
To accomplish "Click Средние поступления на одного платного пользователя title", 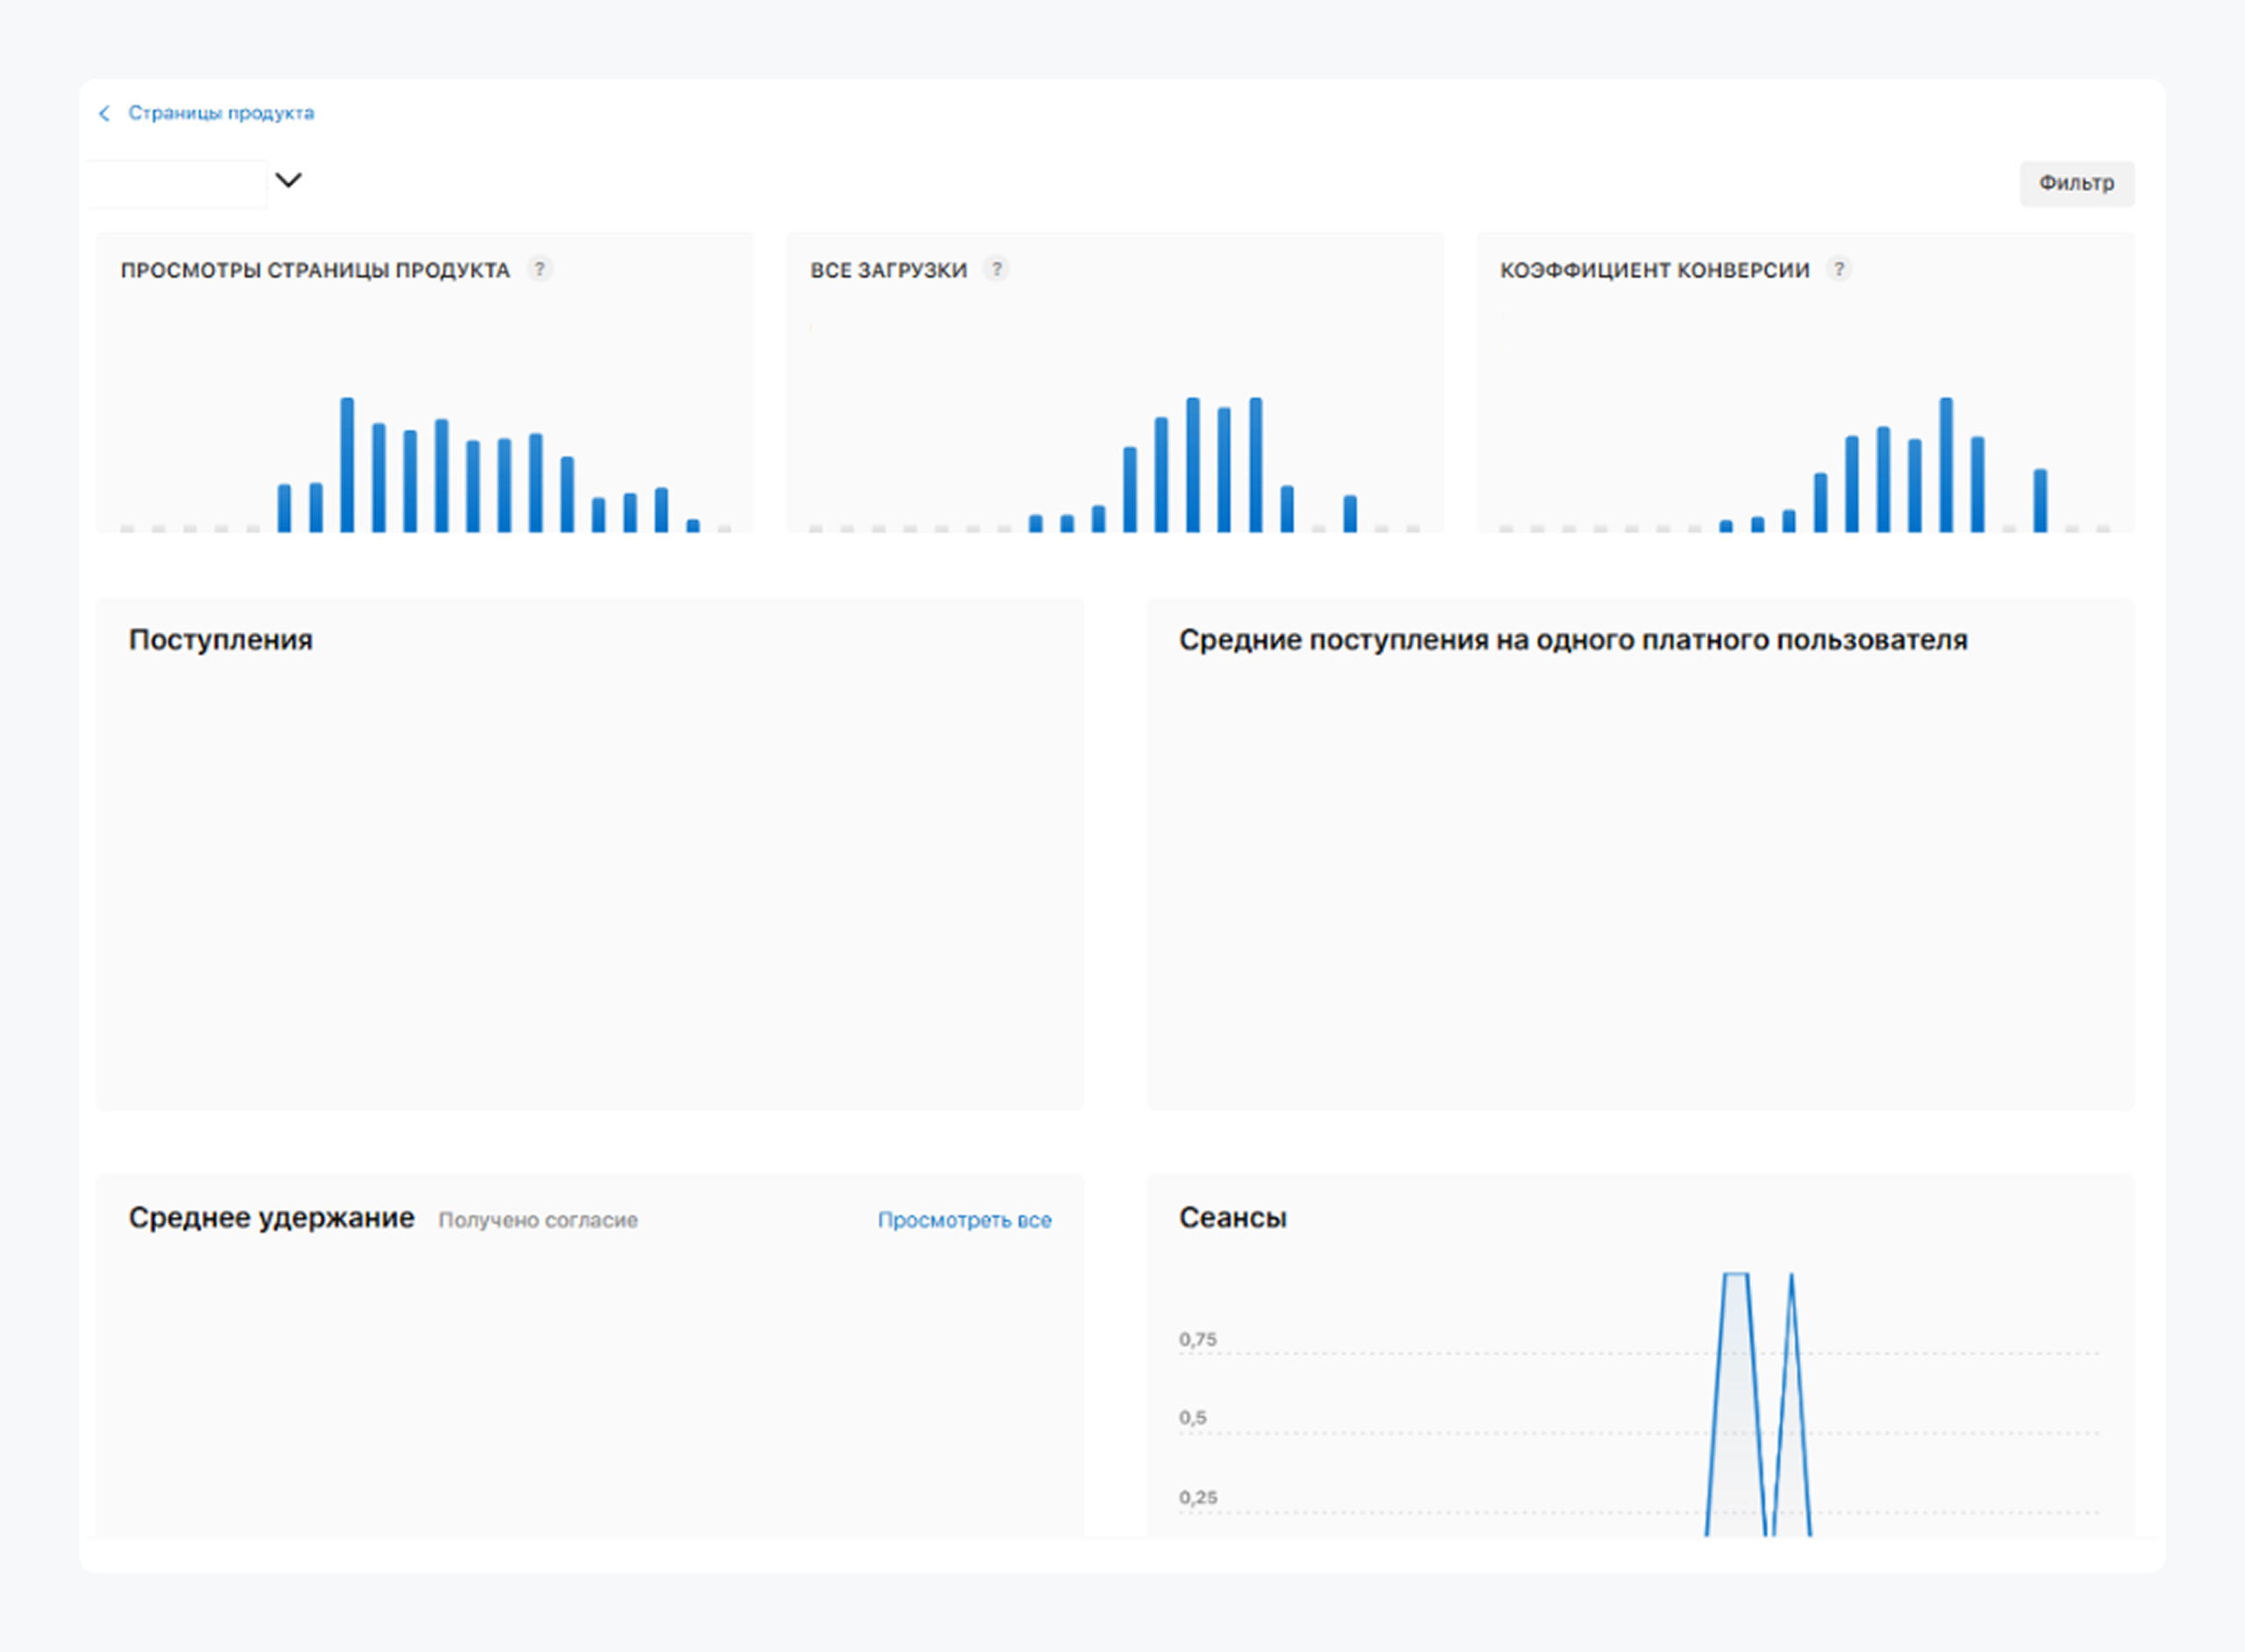I will tap(1572, 640).
